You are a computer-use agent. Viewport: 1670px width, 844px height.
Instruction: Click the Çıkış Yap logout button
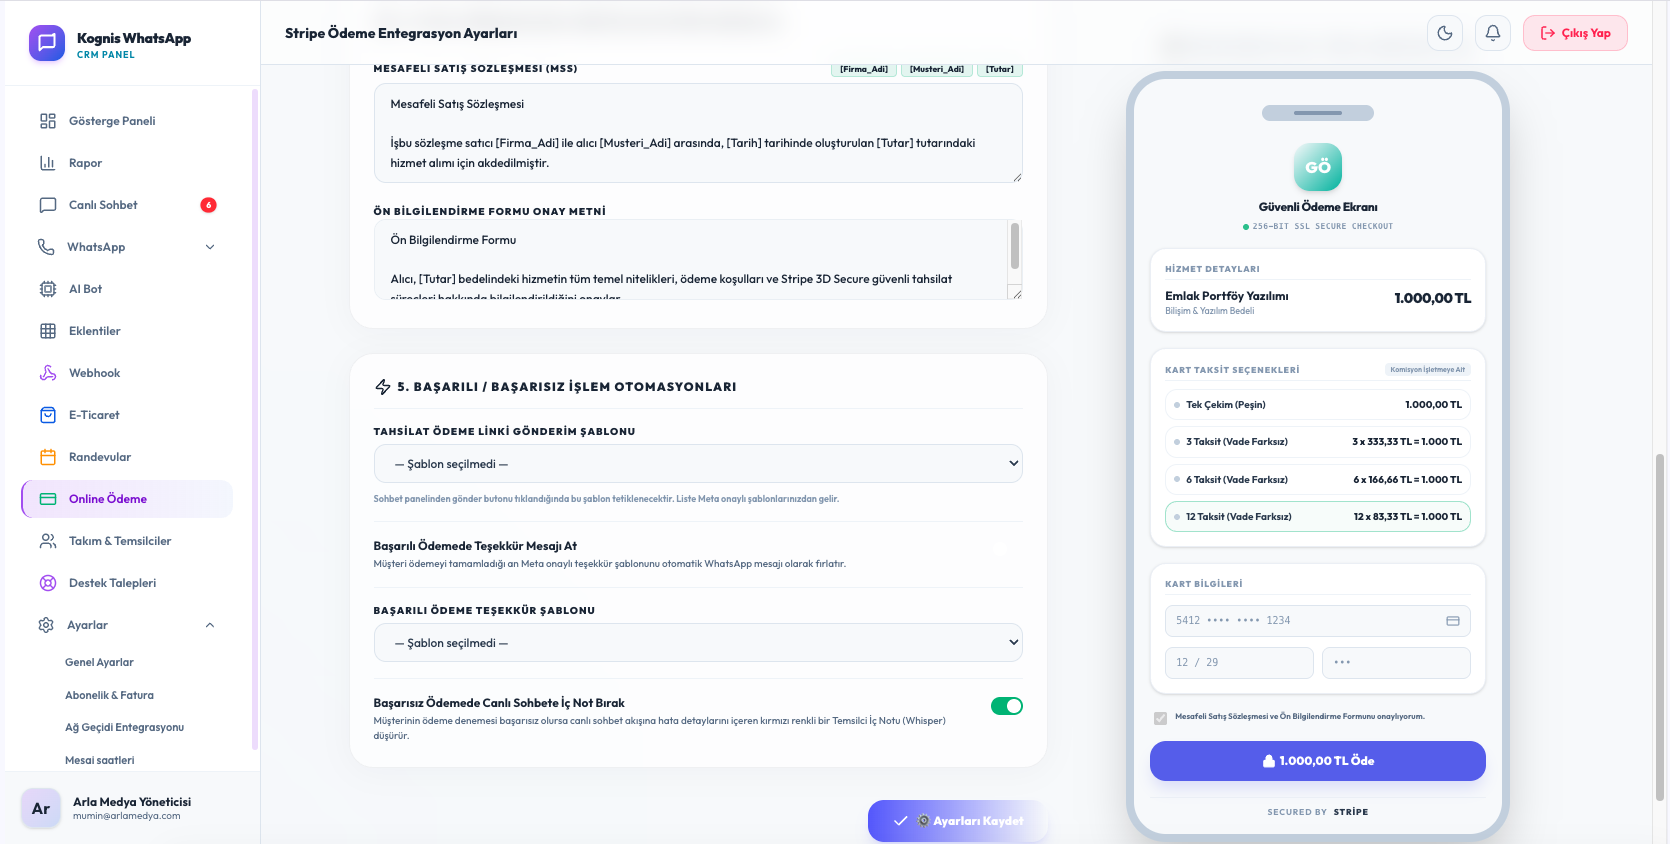click(1575, 33)
